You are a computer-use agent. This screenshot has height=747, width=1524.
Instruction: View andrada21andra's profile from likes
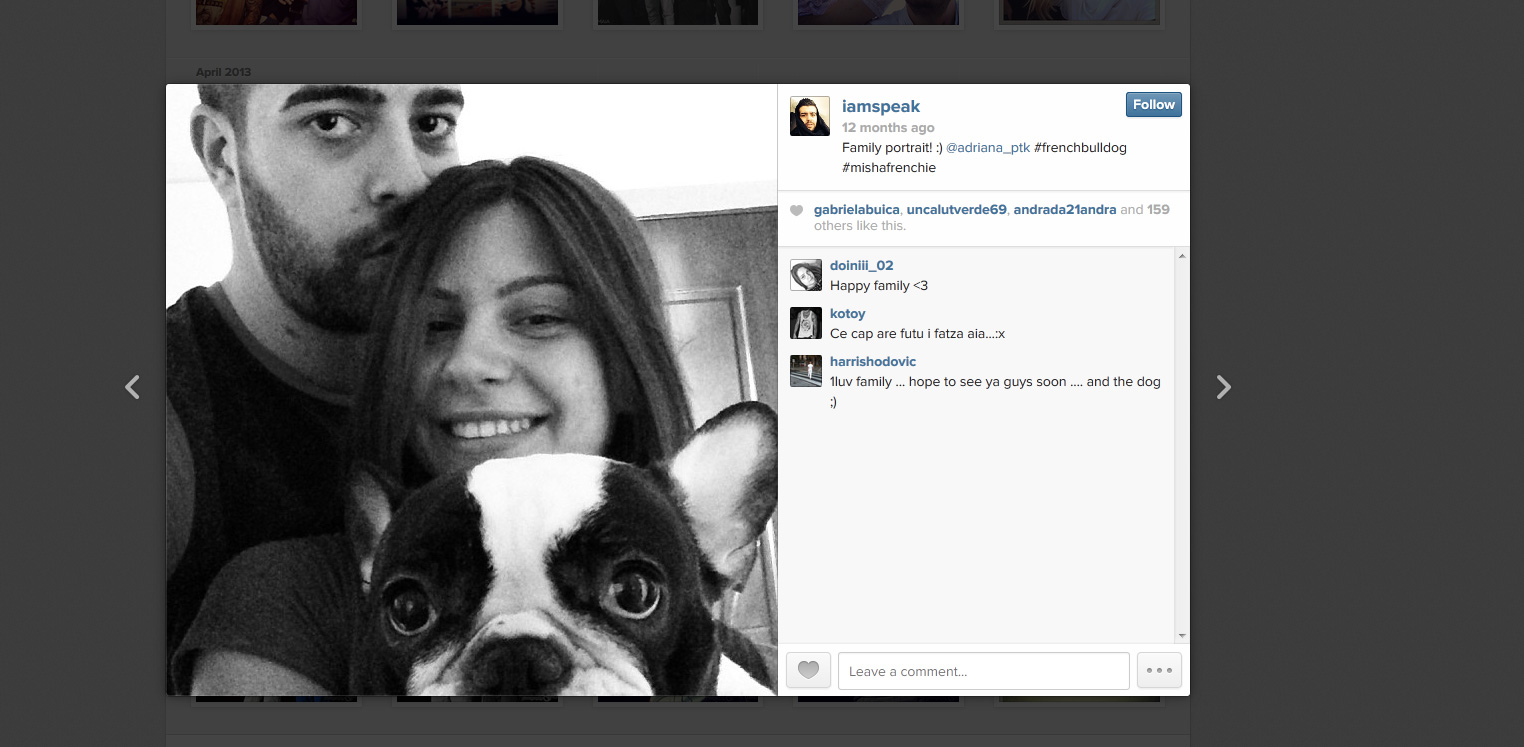tap(1064, 210)
